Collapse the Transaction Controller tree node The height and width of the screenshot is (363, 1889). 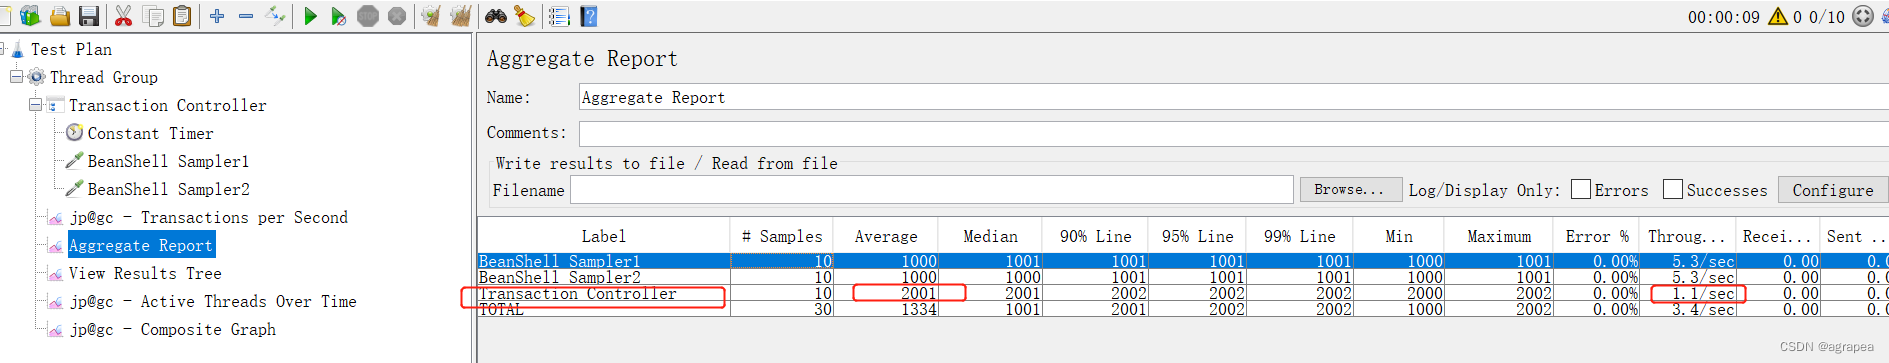(36, 105)
